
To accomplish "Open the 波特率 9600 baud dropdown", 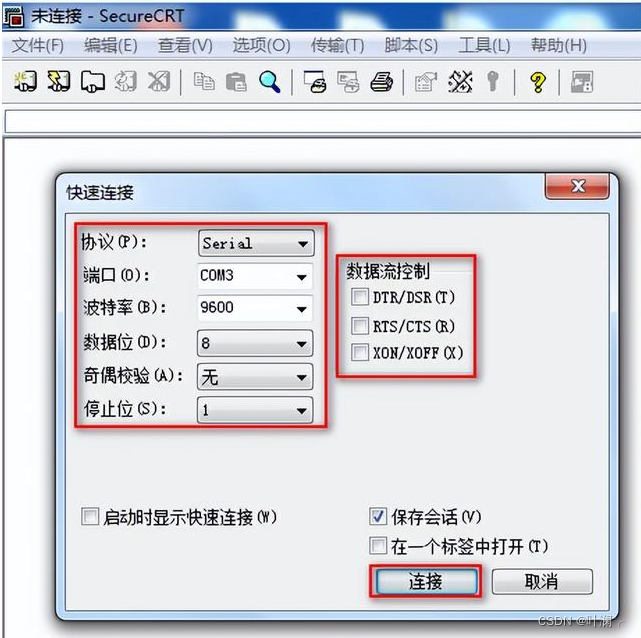I will click(x=255, y=308).
